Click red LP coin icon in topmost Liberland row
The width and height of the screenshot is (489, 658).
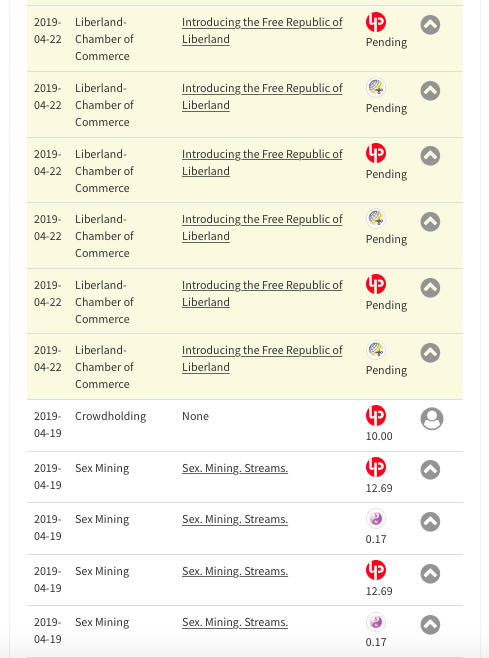point(376,22)
